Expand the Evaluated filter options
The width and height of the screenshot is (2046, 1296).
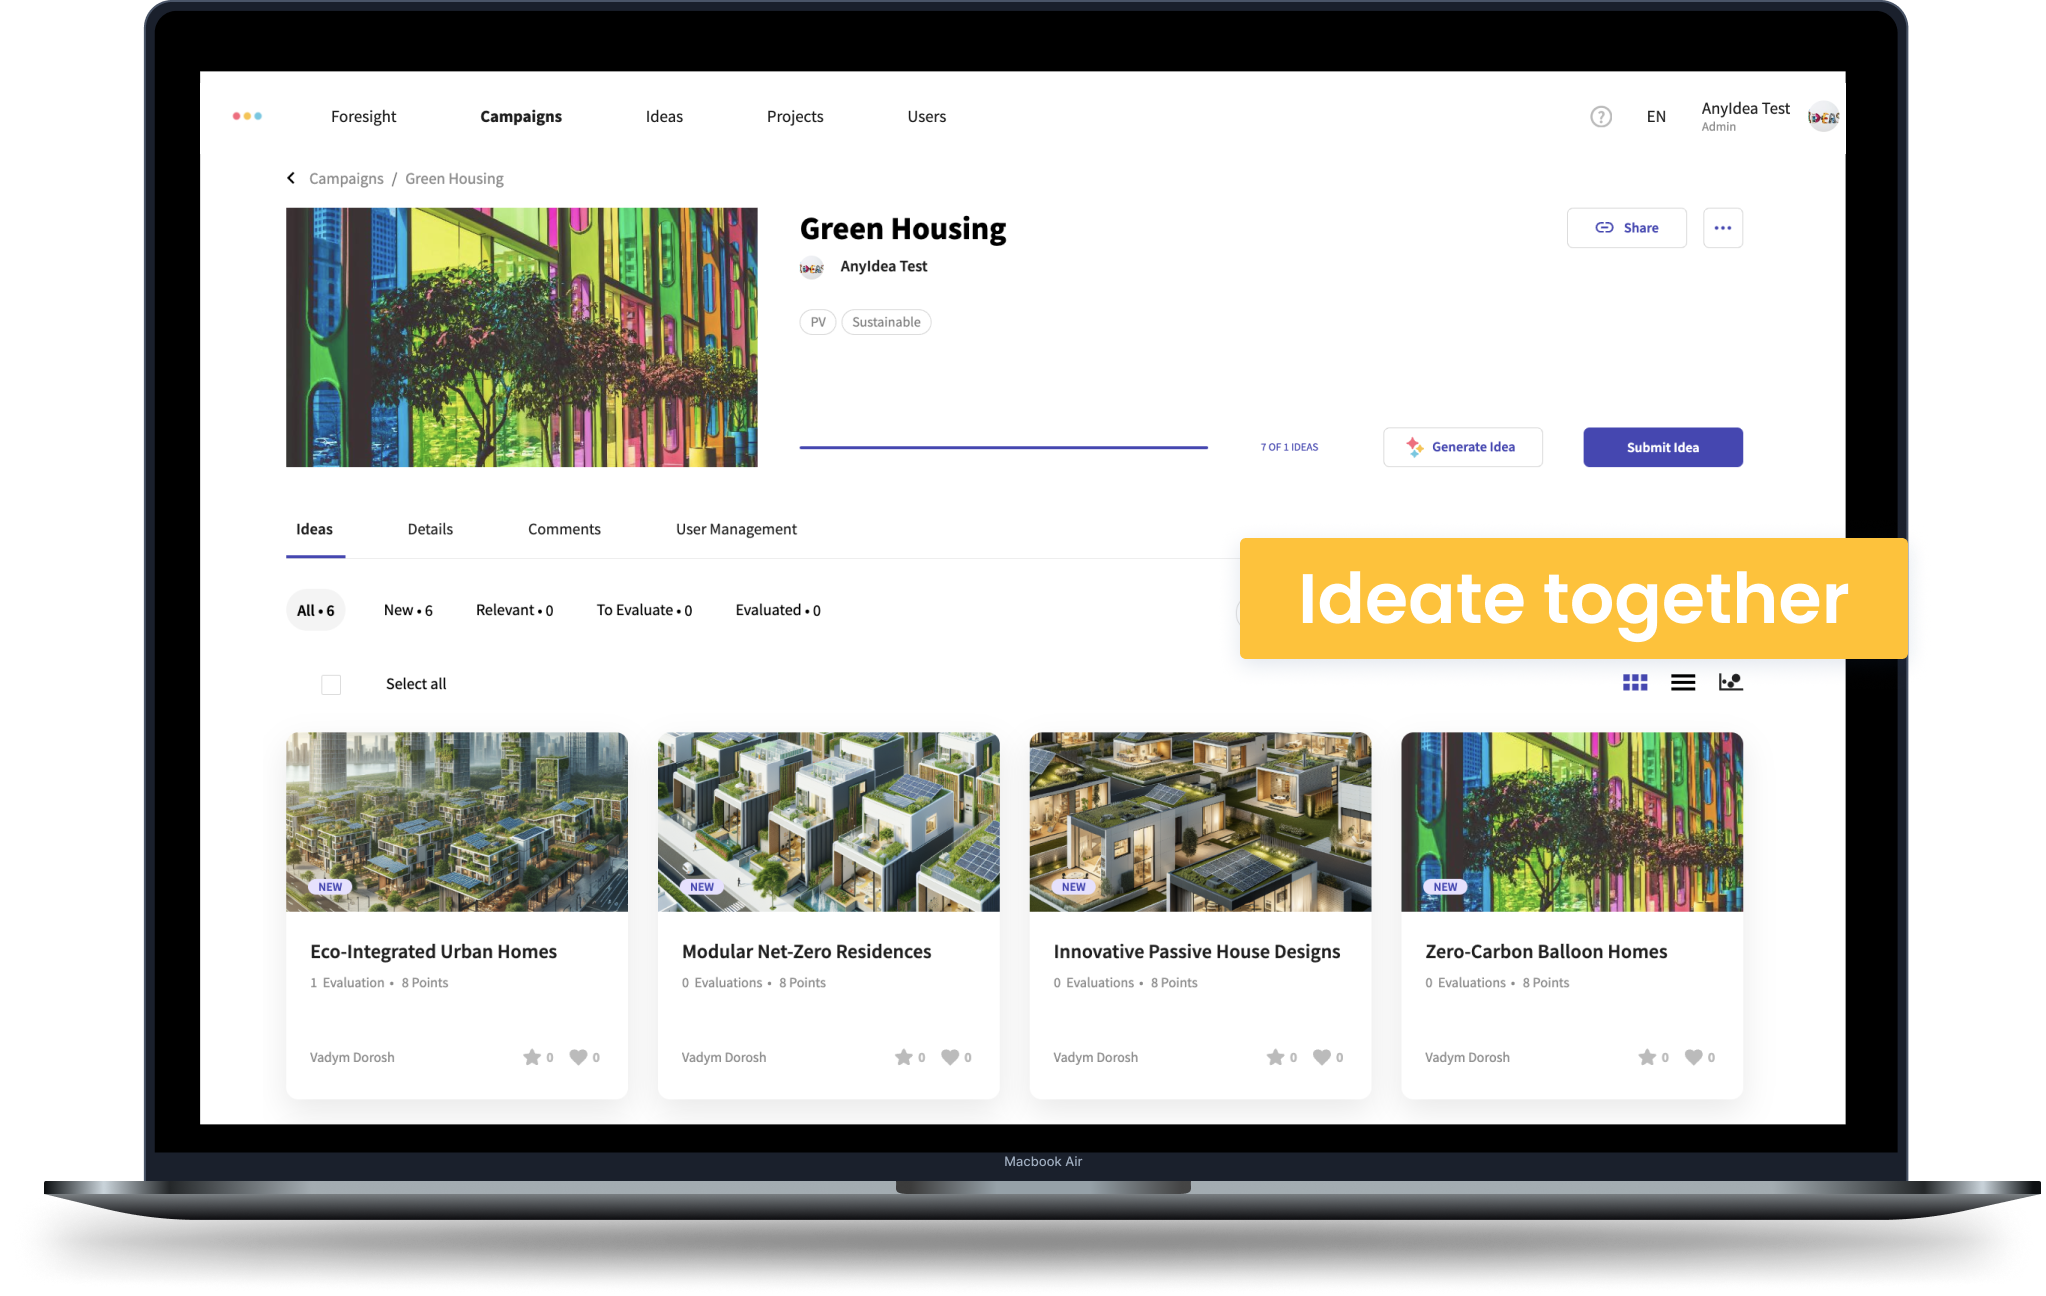(x=777, y=610)
